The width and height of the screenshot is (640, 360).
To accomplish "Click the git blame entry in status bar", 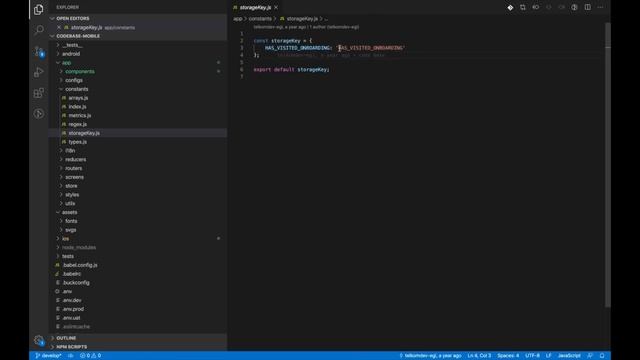I will click(x=430, y=356).
